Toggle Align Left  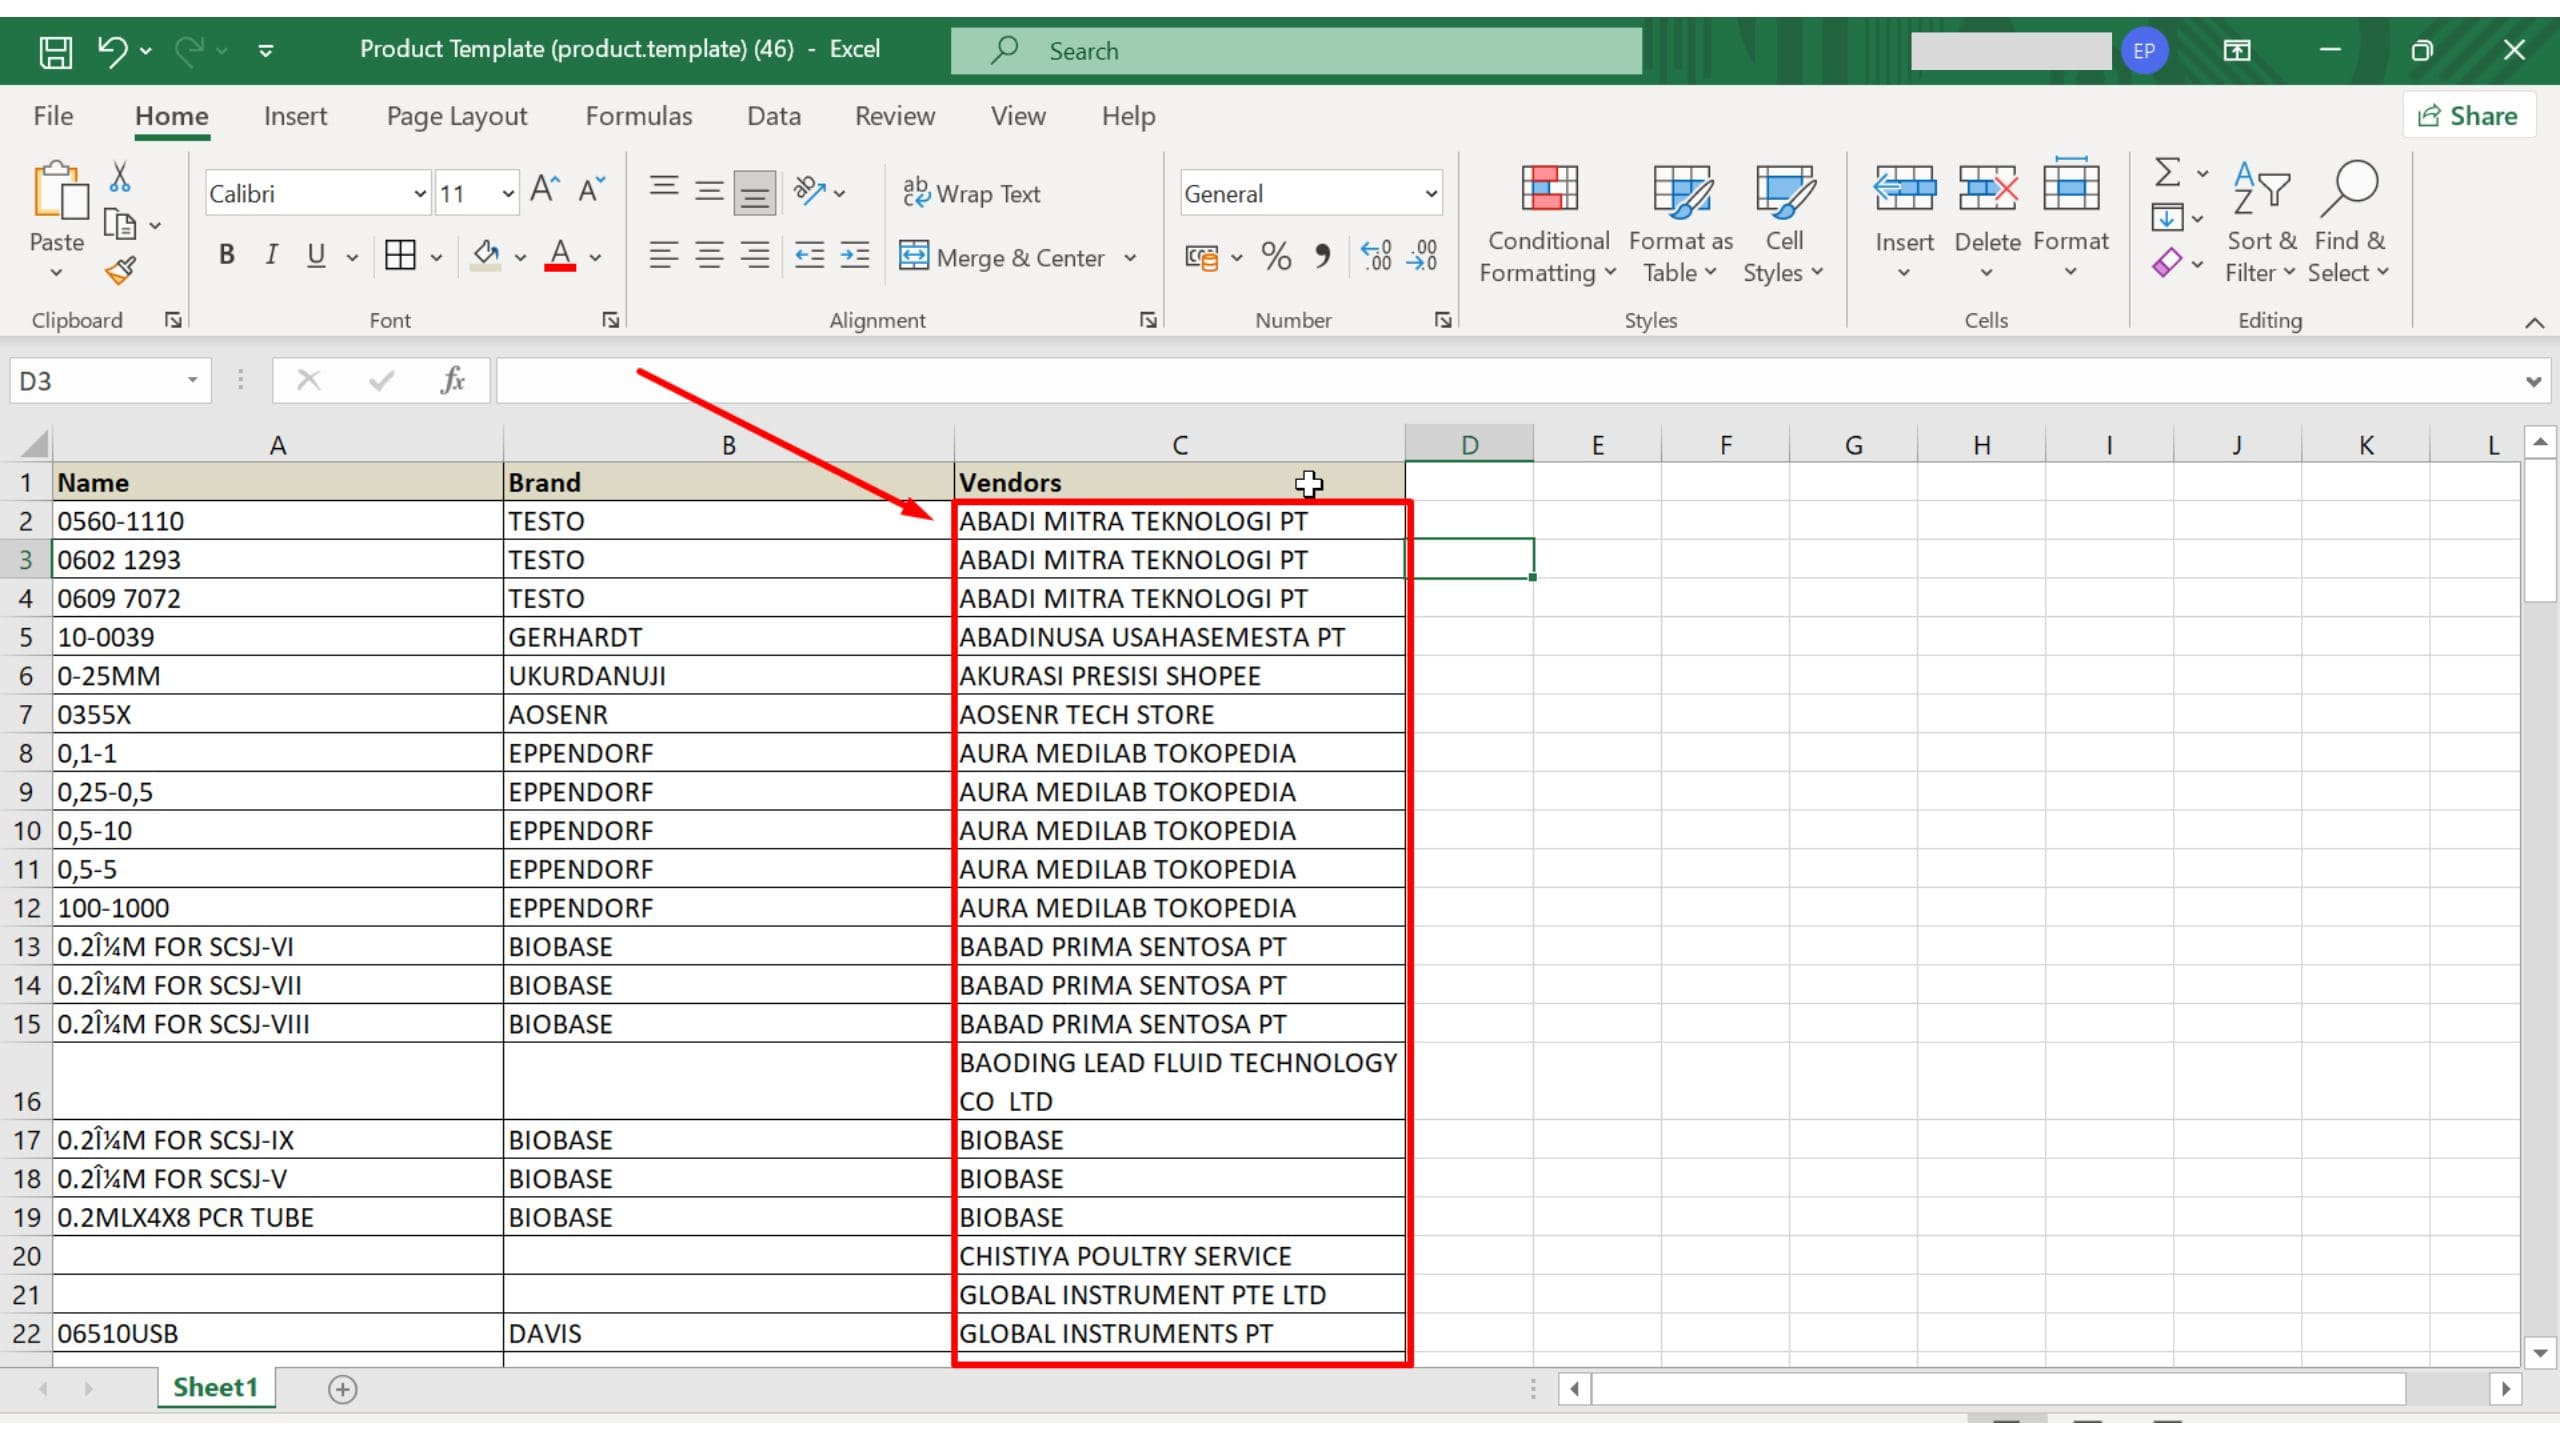point(664,256)
